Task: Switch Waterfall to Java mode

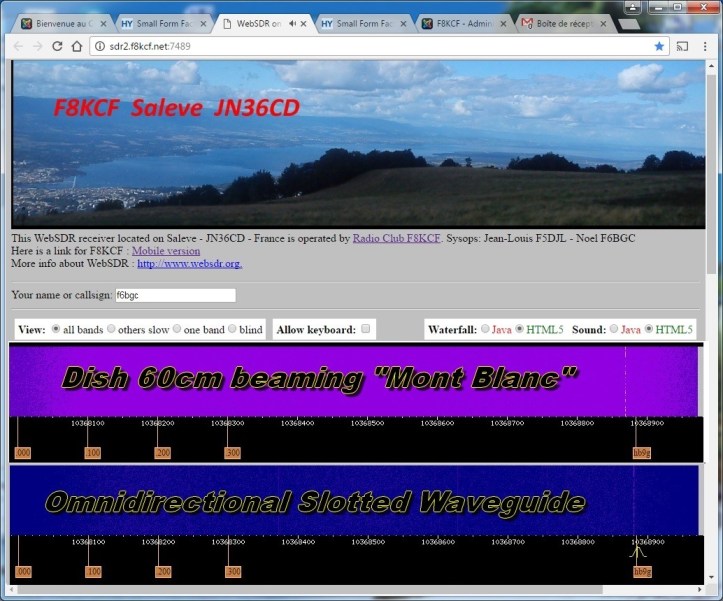Action: [x=486, y=329]
